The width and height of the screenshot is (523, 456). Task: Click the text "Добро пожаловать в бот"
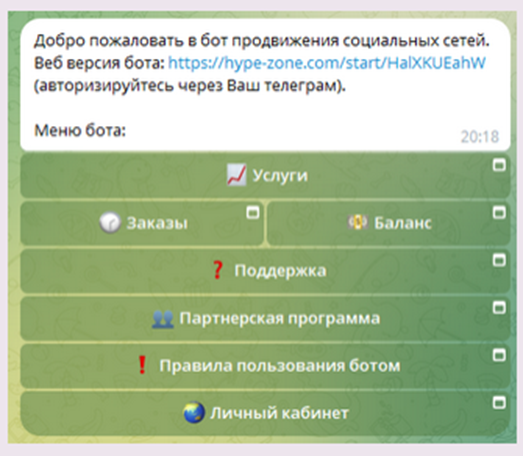(131, 41)
